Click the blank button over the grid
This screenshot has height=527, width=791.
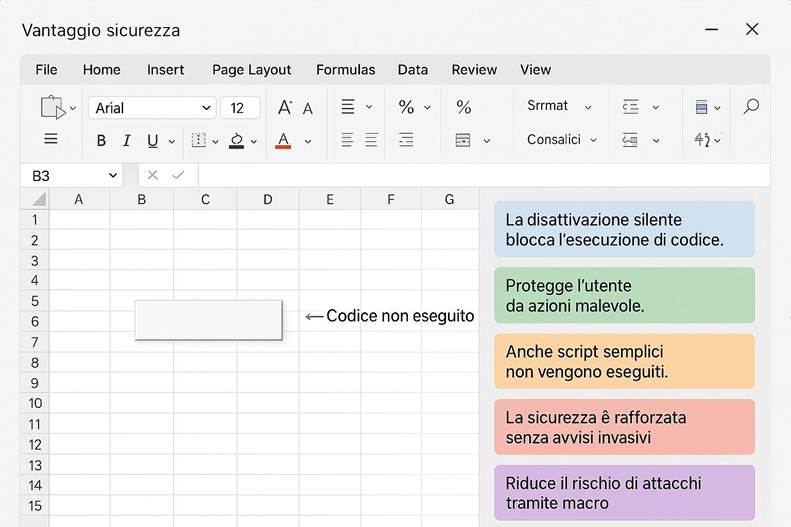coord(209,320)
